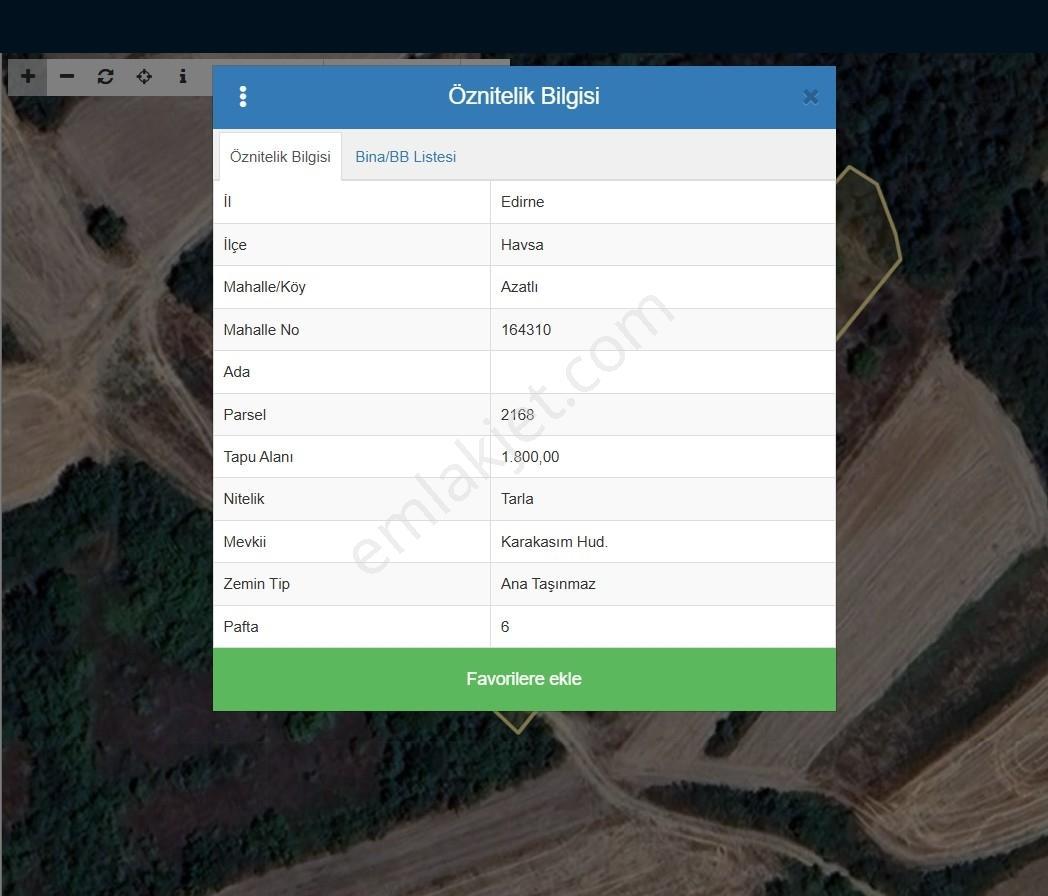Click the İl row label
The height and width of the screenshot is (896, 1048).
point(227,202)
